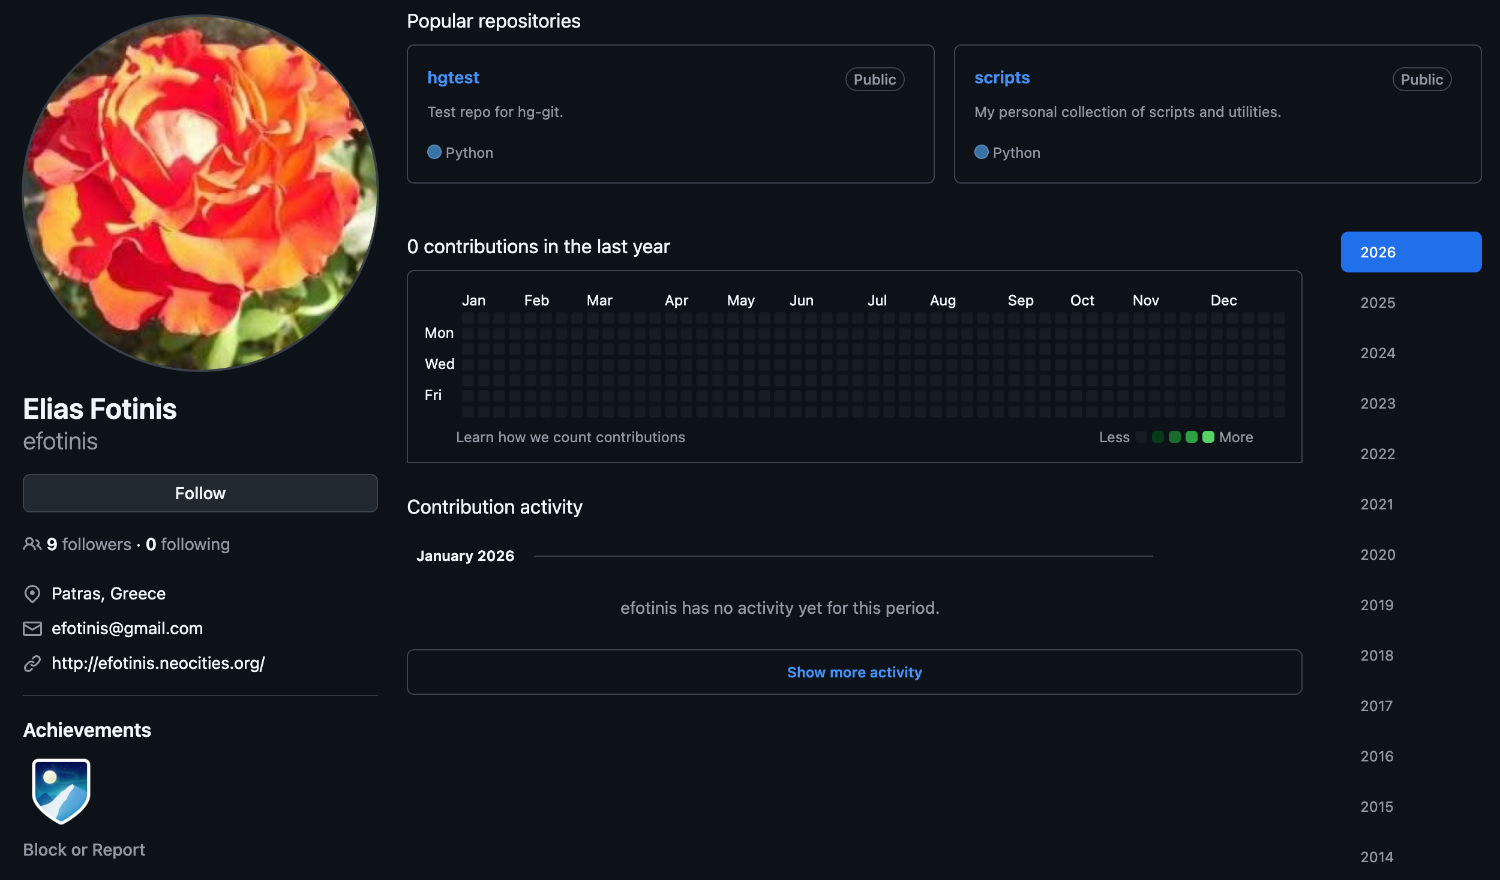Screen dimensions: 1500x880
Task: Expand with Show more activity
Action: tap(854, 672)
